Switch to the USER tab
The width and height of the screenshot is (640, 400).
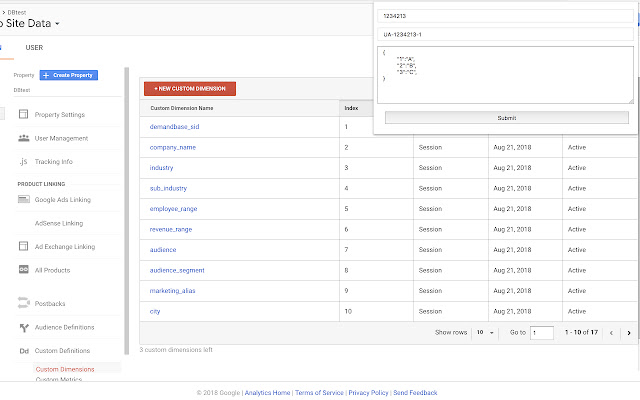coord(34,48)
